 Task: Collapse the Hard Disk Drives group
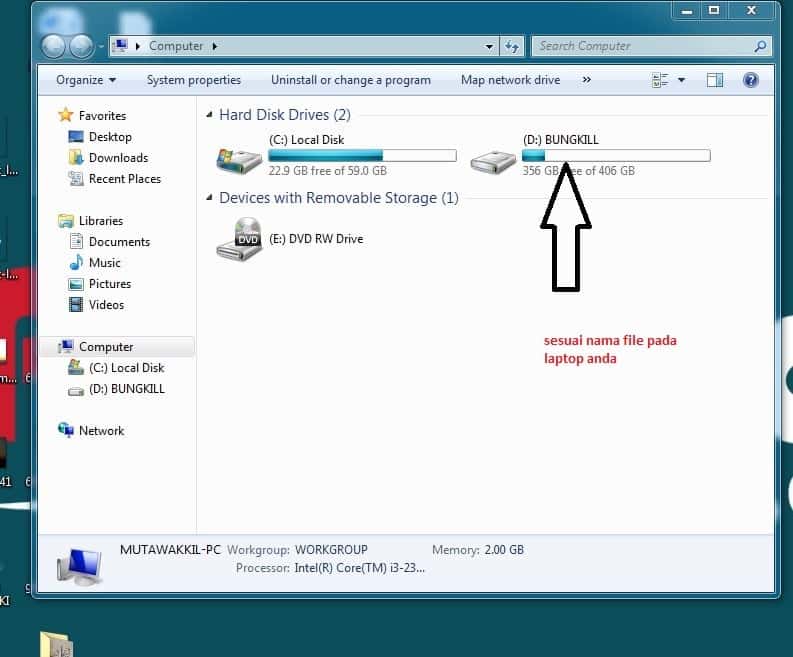pyautogui.click(x=209, y=115)
